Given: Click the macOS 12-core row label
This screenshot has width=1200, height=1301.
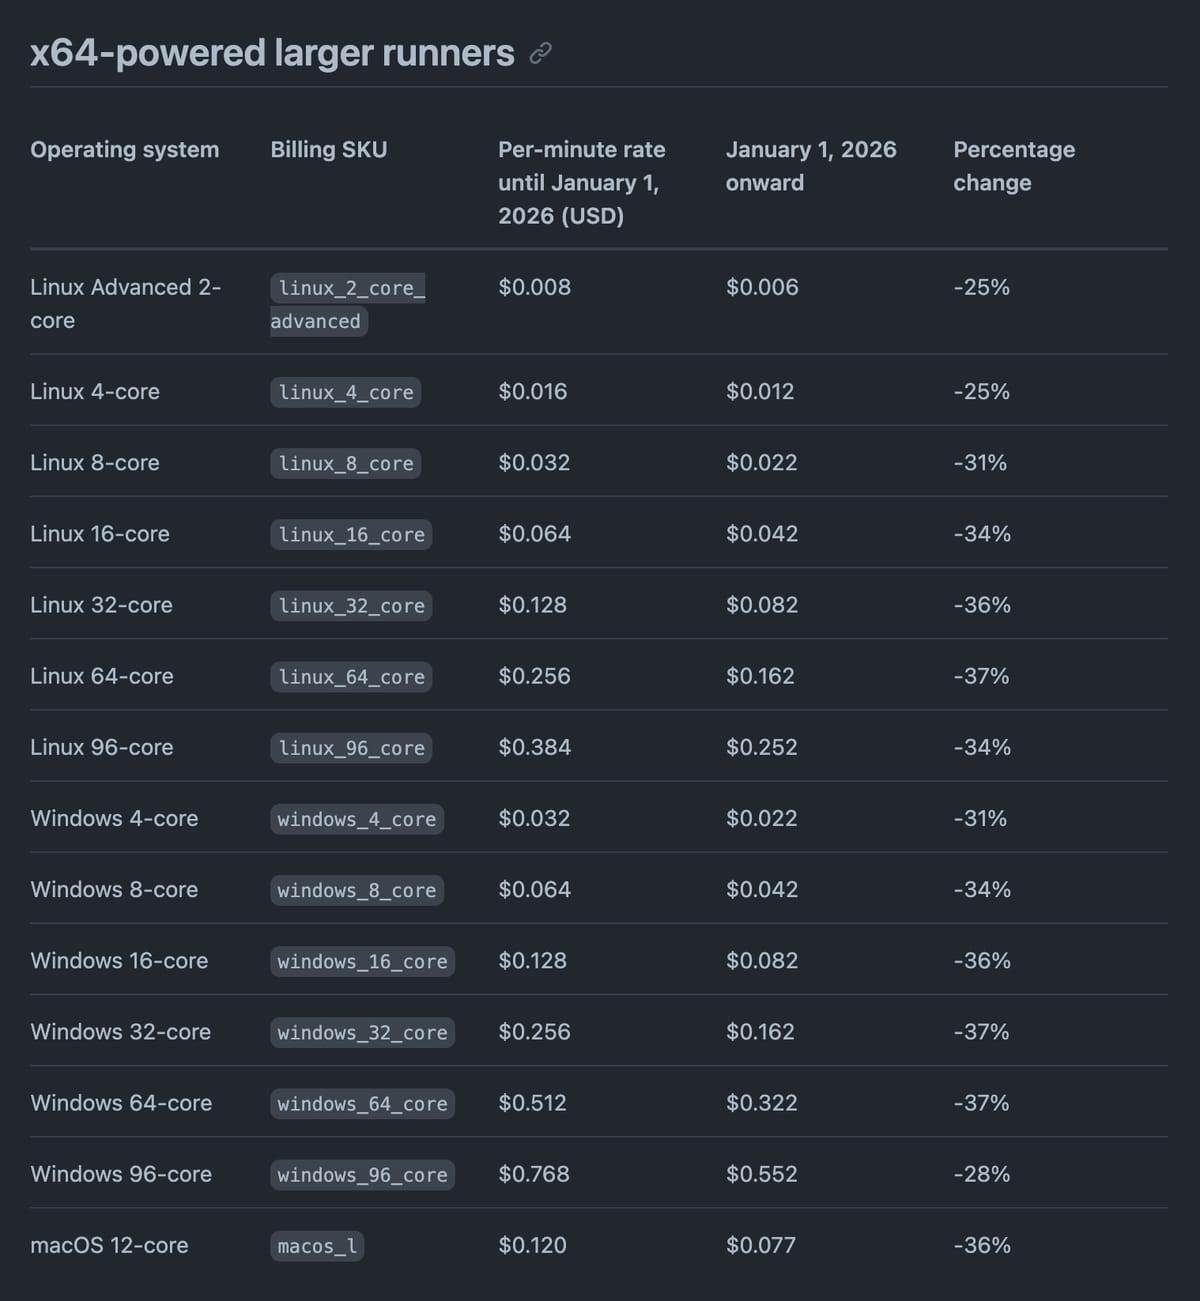Looking at the screenshot, I should 109,1245.
